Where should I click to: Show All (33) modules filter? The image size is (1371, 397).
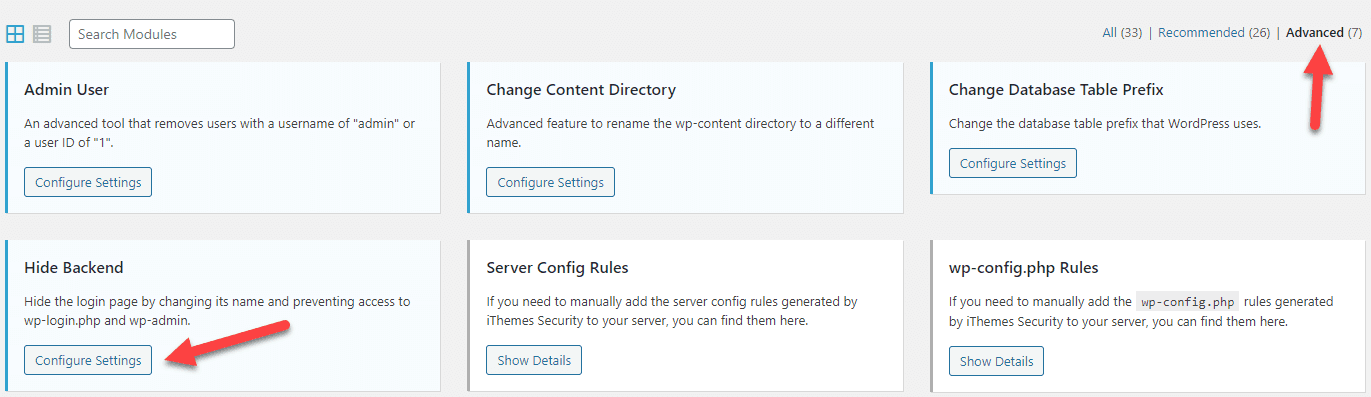[x=1123, y=33]
